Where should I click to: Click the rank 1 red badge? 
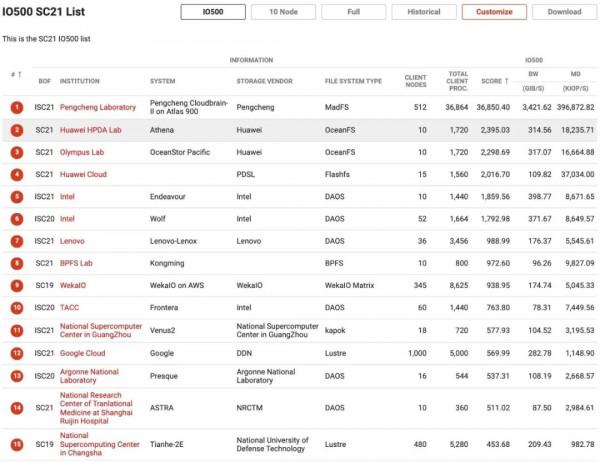point(16,107)
